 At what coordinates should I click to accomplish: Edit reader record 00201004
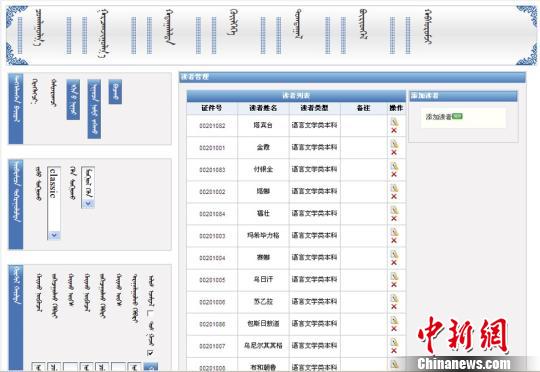[x=394, y=254]
